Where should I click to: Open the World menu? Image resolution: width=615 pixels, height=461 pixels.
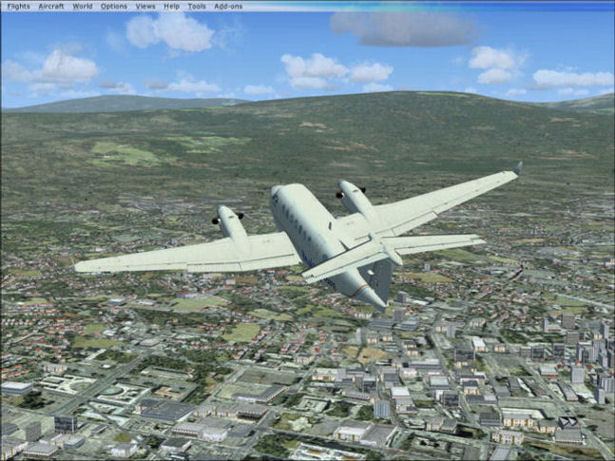tap(82, 6)
